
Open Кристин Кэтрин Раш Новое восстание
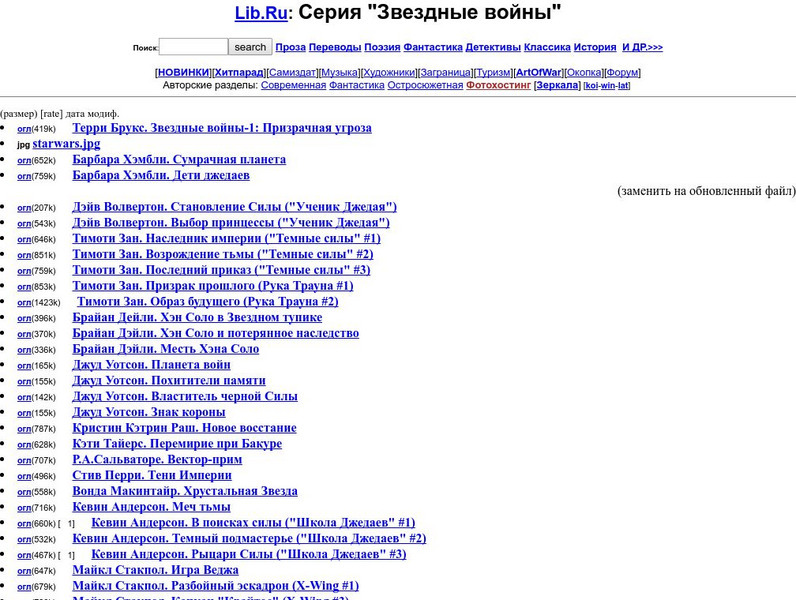pos(184,427)
